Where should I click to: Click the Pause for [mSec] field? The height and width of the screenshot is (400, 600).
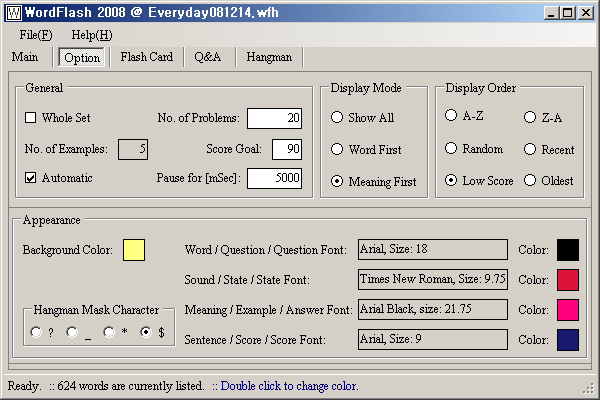(x=274, y=178)
